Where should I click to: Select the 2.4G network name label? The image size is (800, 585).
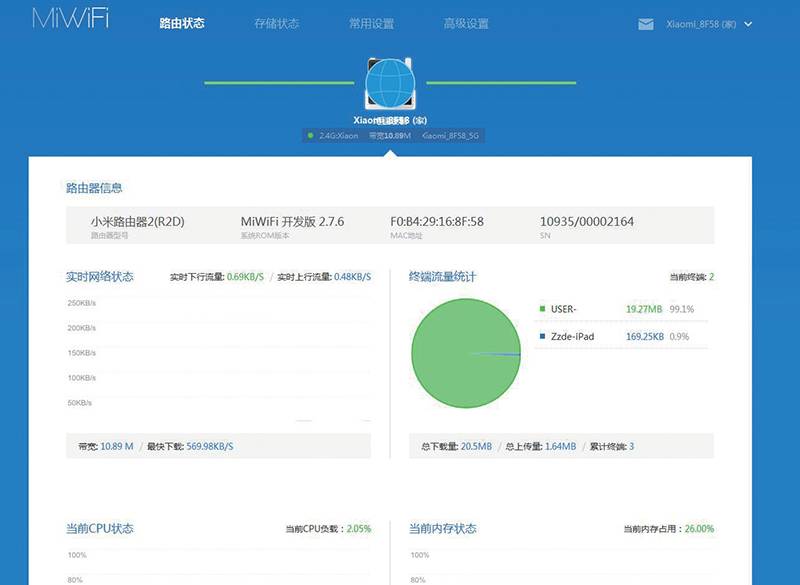pyautogui.click(x=338, y=136)
